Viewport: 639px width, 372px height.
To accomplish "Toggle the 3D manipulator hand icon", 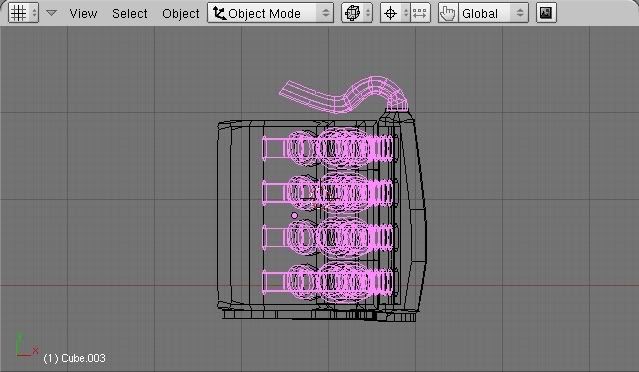I will (x=448, y=13).
